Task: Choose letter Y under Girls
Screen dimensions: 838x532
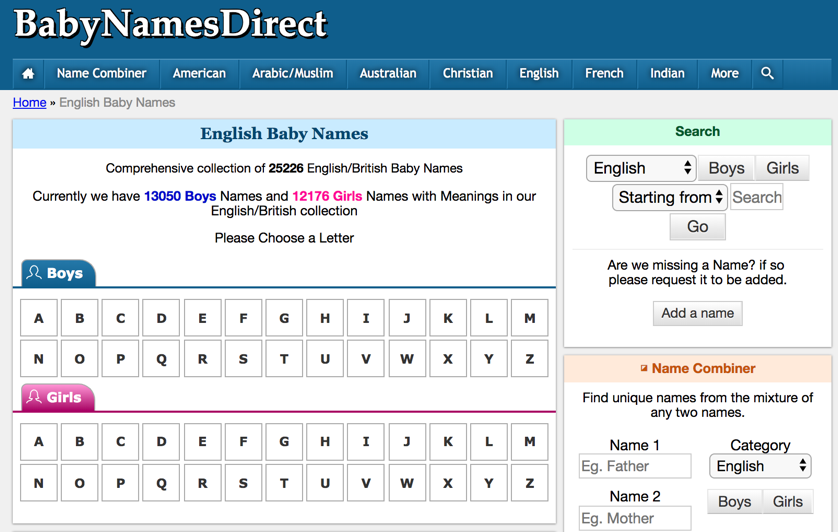Action: pos(489,483)
